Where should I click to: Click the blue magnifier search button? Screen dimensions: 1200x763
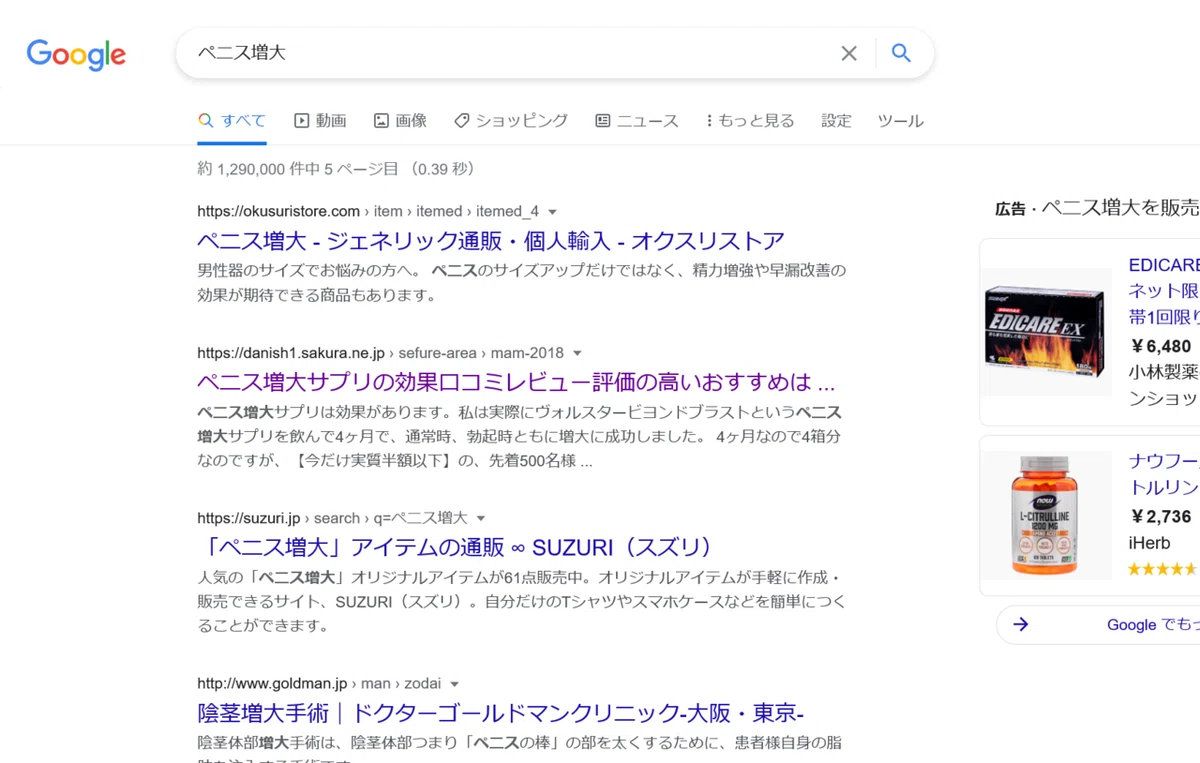click(901, 53)
